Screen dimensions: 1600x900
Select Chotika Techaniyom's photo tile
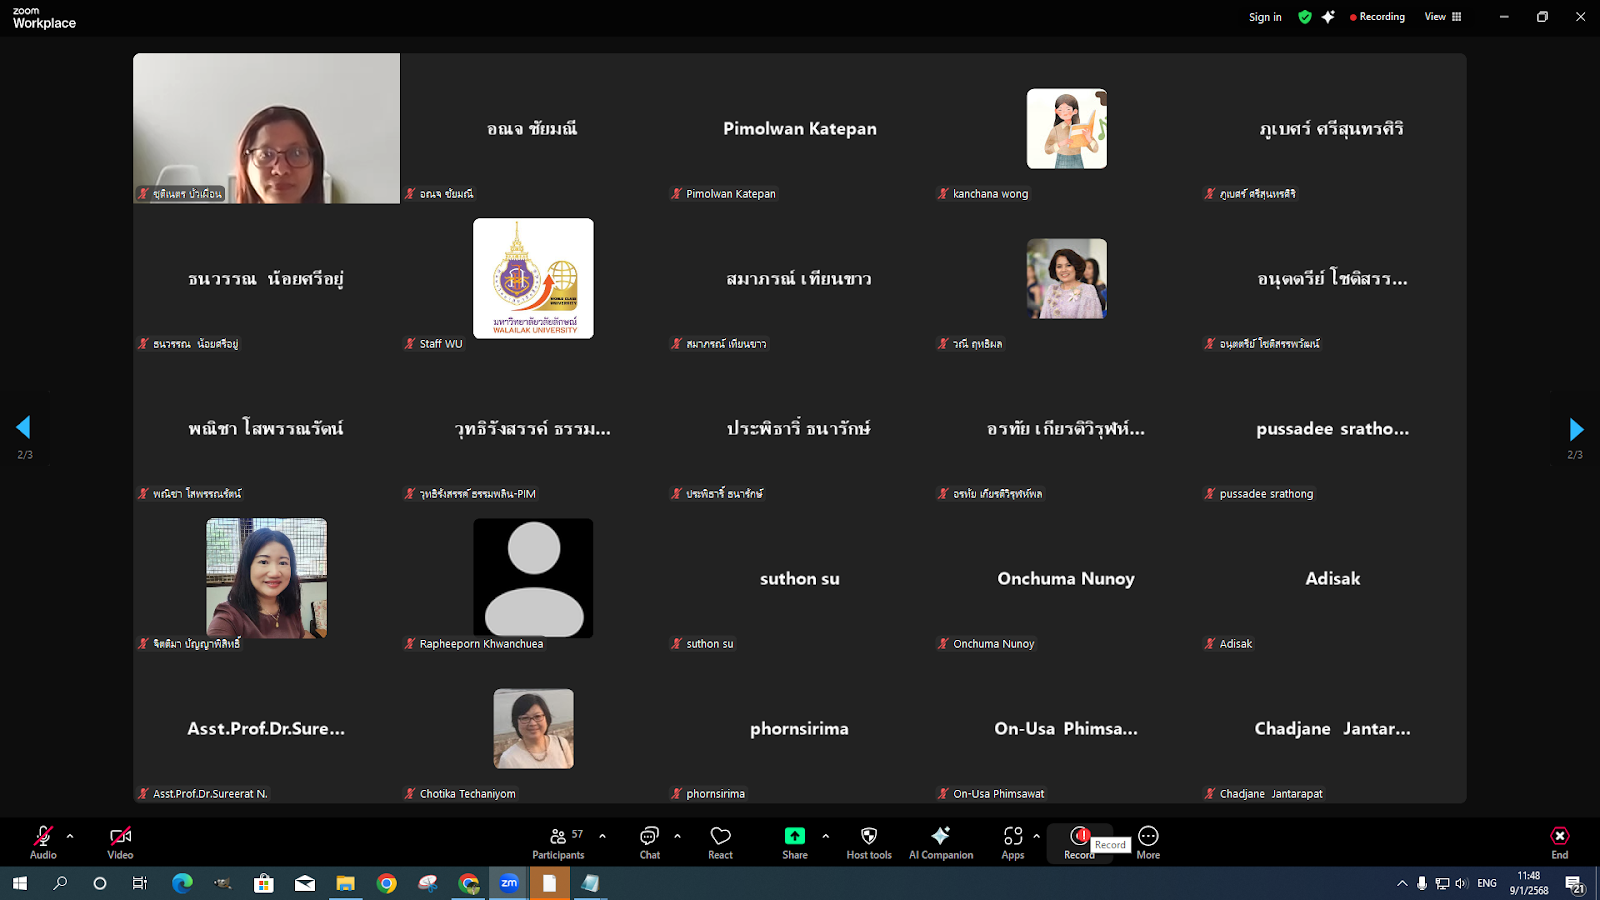533,728
